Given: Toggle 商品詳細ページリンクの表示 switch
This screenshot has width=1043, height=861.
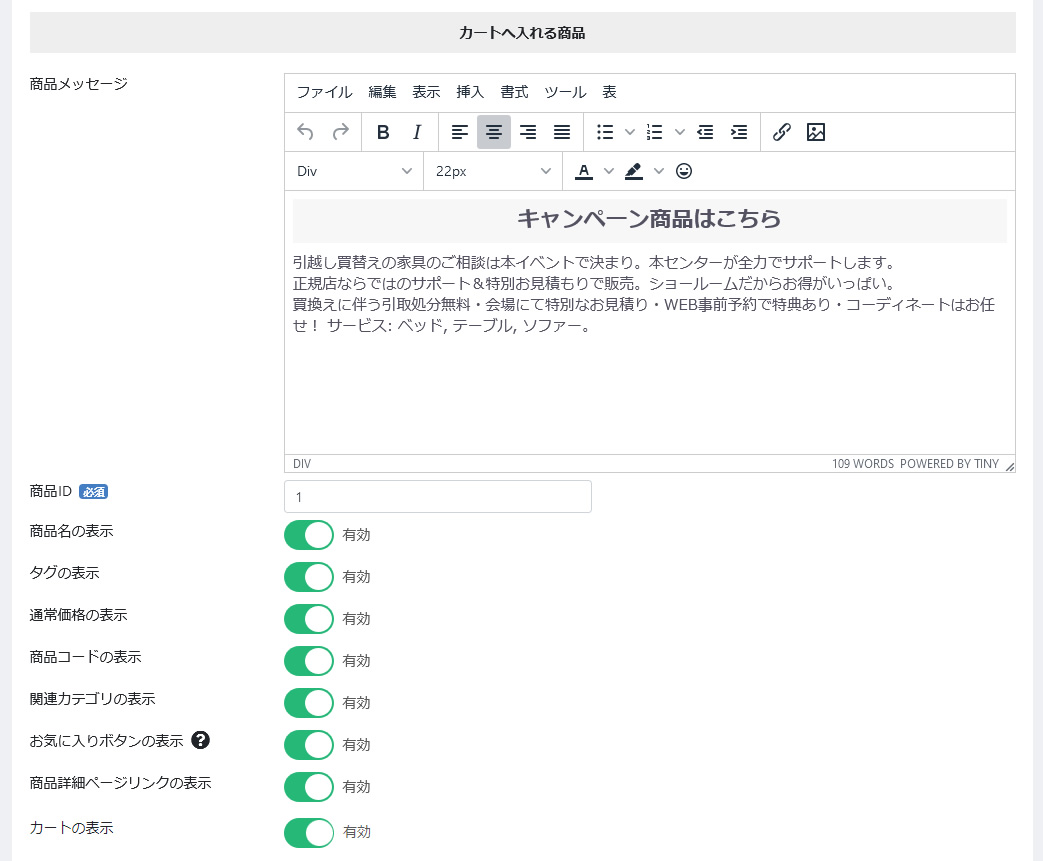Looking at the screenshot, I should coord(309,786).
